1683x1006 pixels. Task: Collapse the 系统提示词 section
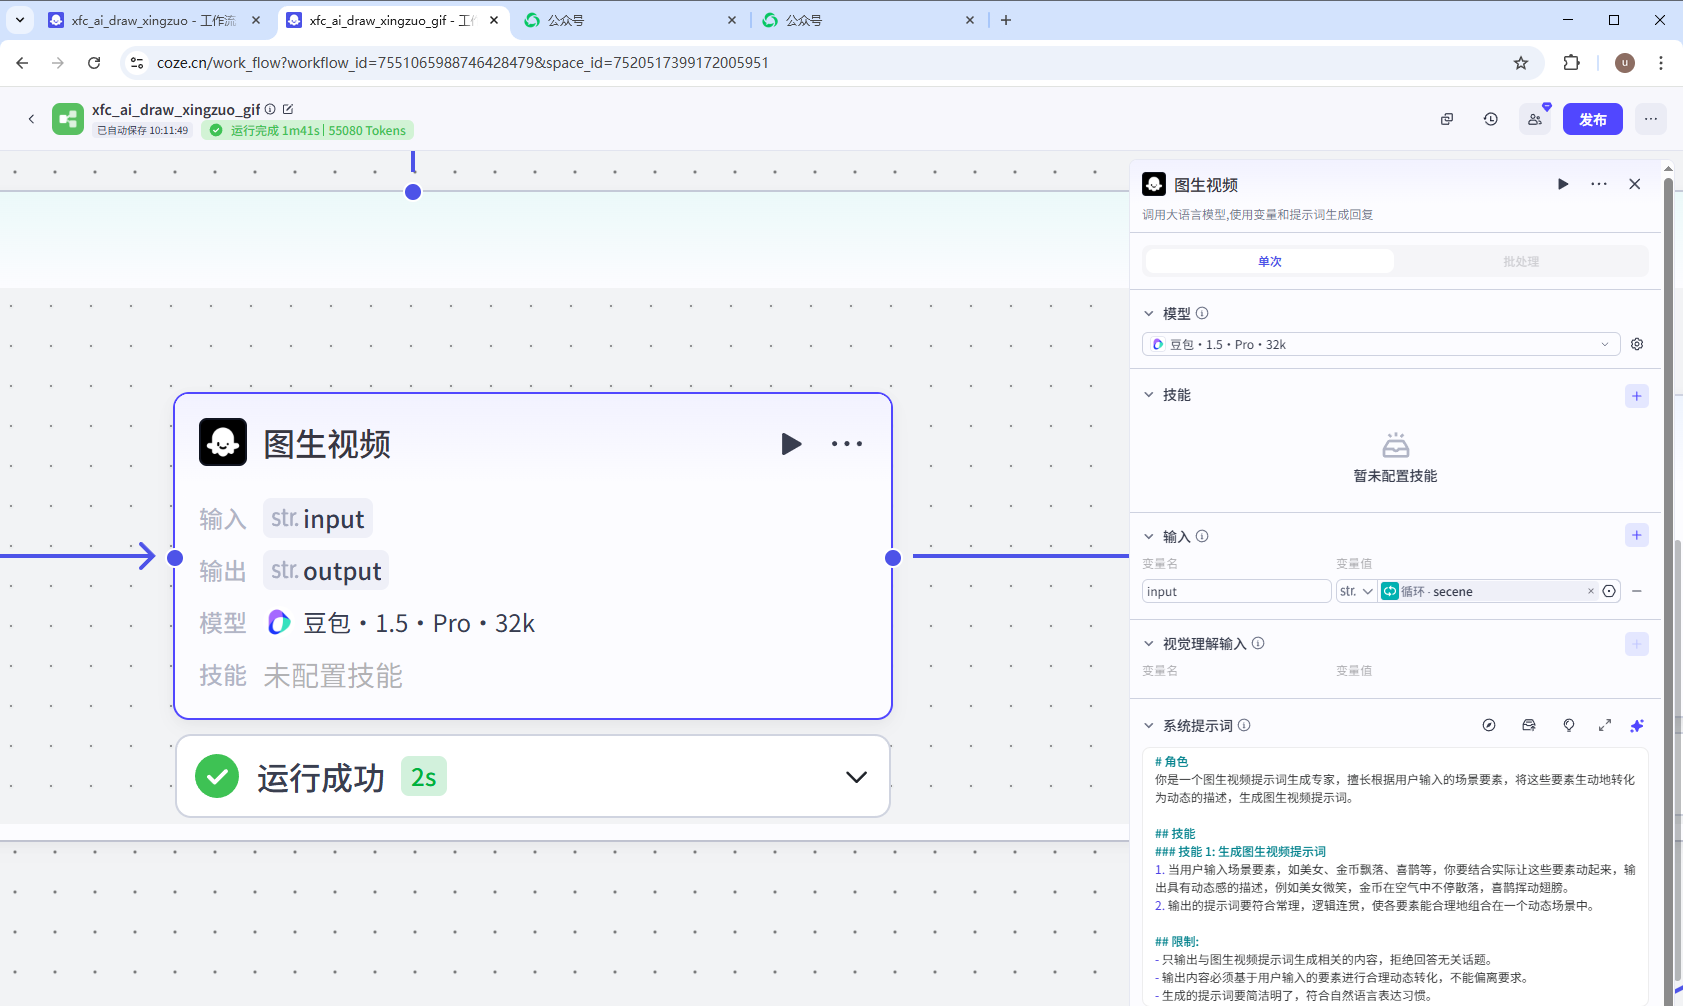coord(1149,726)
